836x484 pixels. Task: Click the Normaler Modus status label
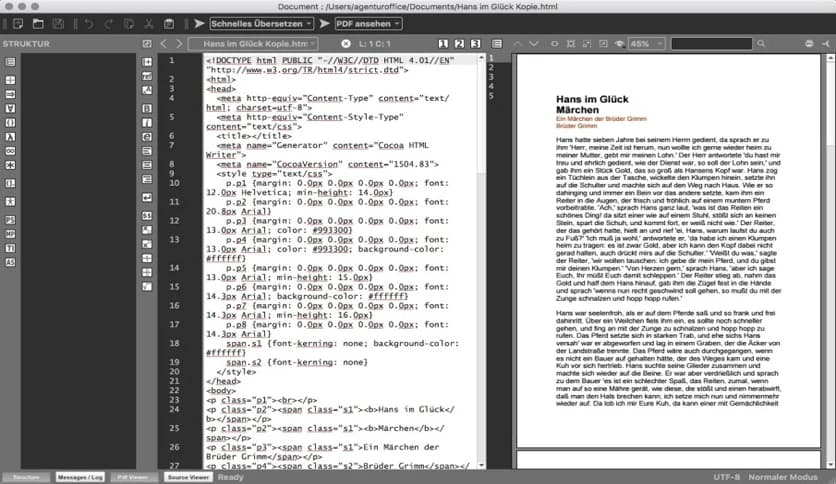(783, 477)
